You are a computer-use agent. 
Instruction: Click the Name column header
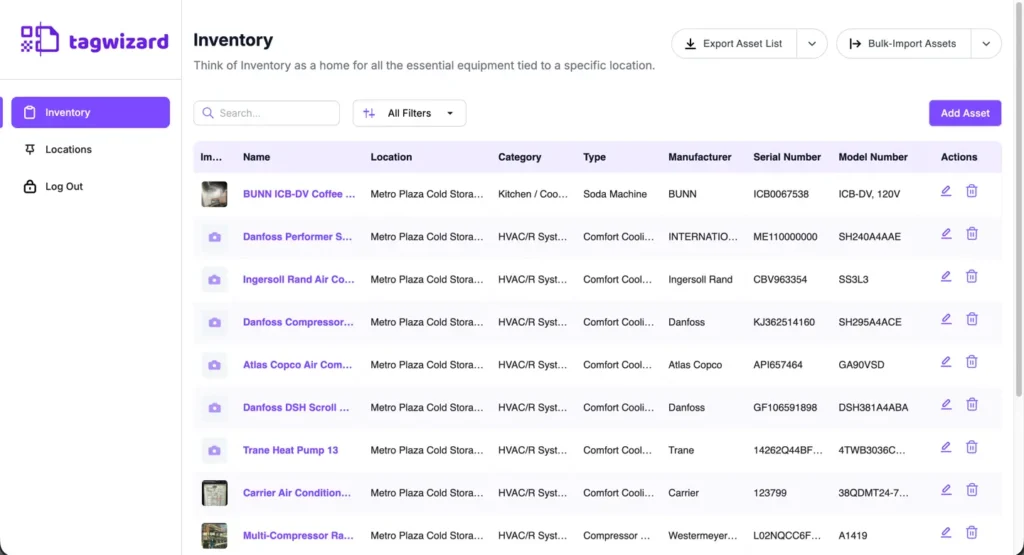[257, 157]
